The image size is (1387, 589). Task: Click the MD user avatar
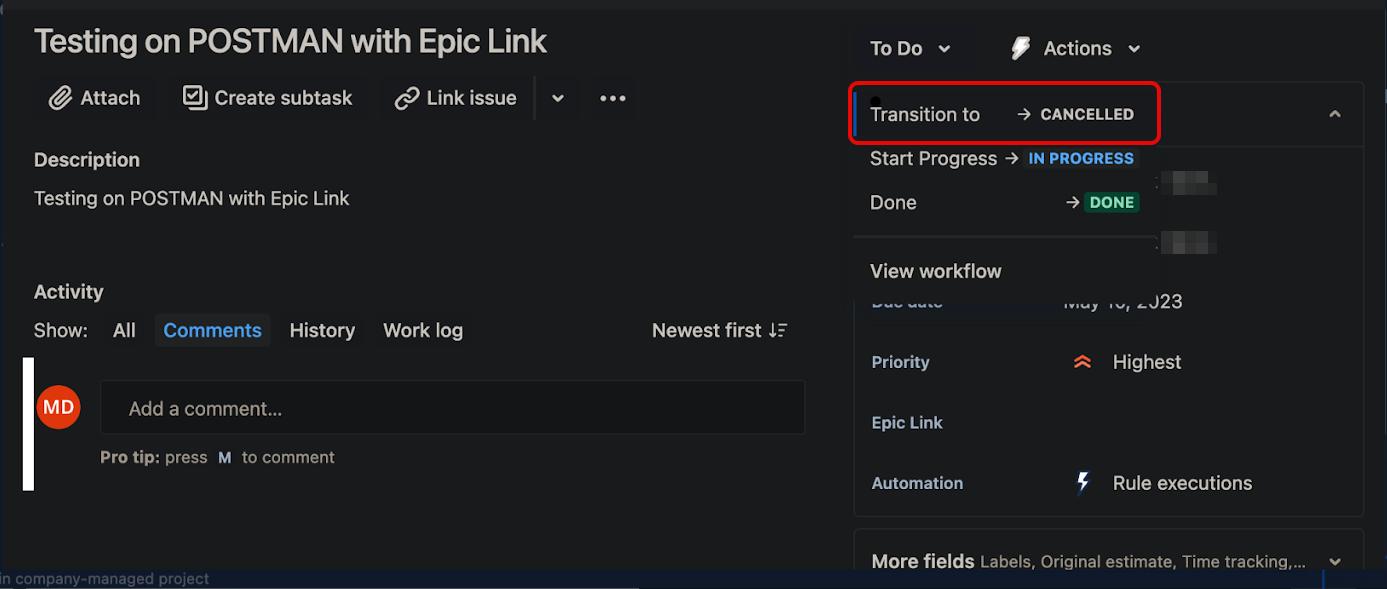[59, 407]
